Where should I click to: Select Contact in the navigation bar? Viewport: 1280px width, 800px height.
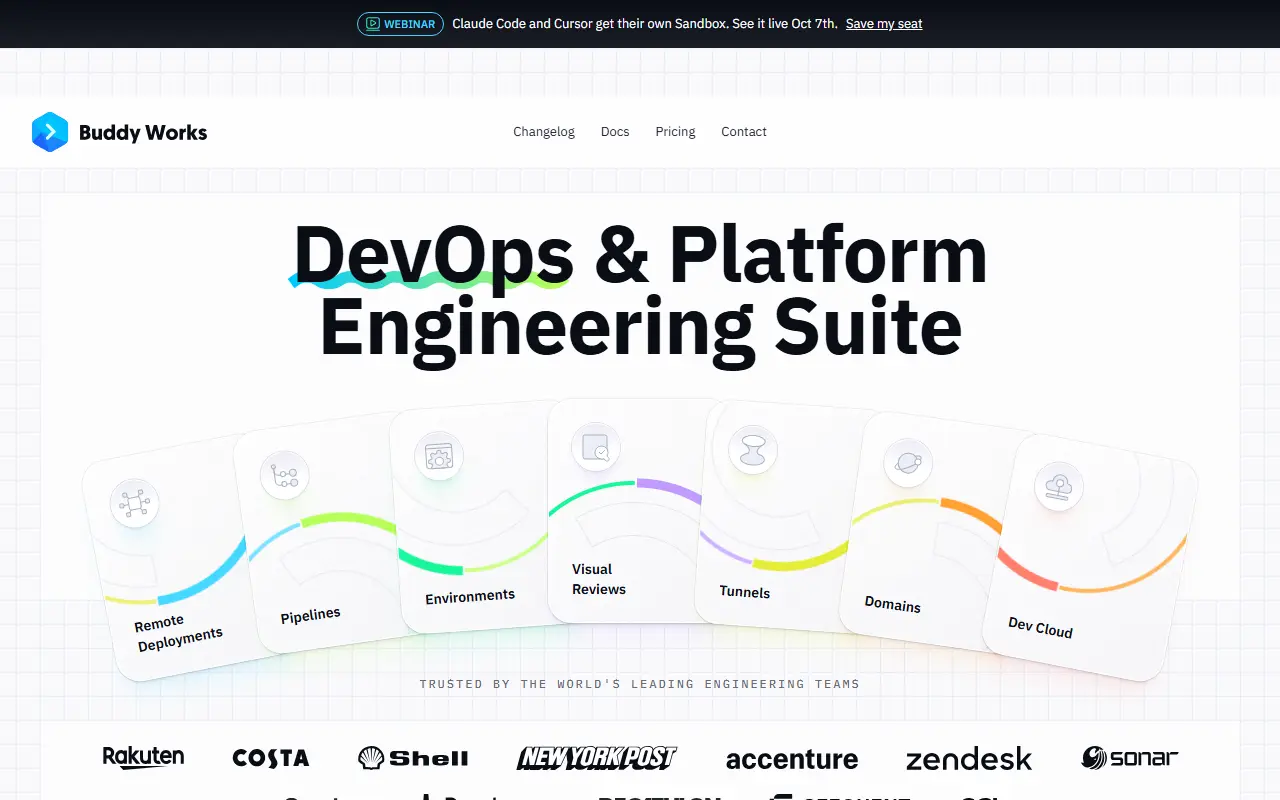744,132
